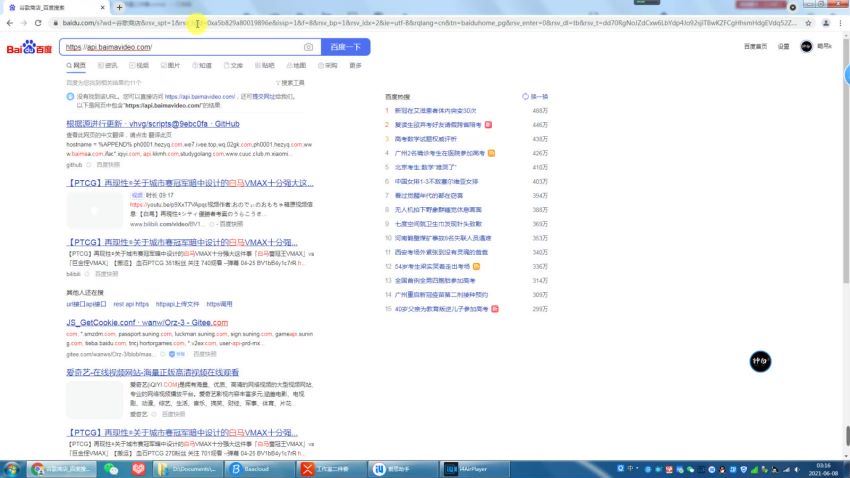The height and width of the screenshot is (478, 850).
Task: Open a new browser tab with plus button
Action: (x=119, y=7)
